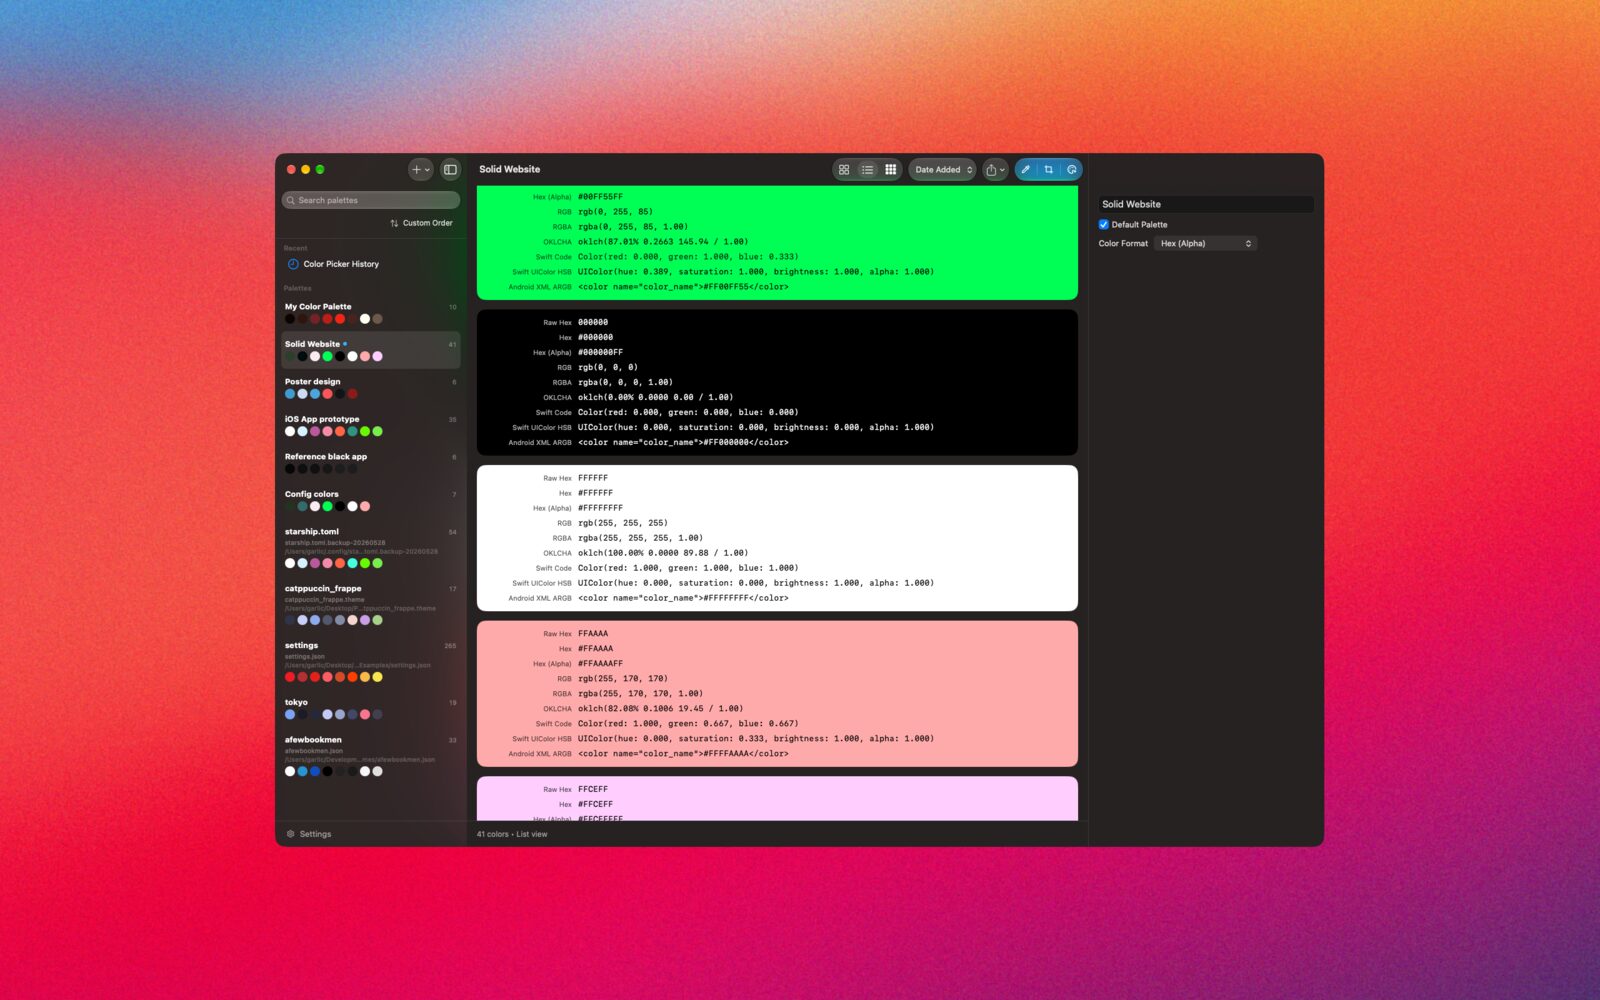Viewport: 1600px width, 1000px height.
Task: Click the add new palette plus button
Action: tap(421, 170)
